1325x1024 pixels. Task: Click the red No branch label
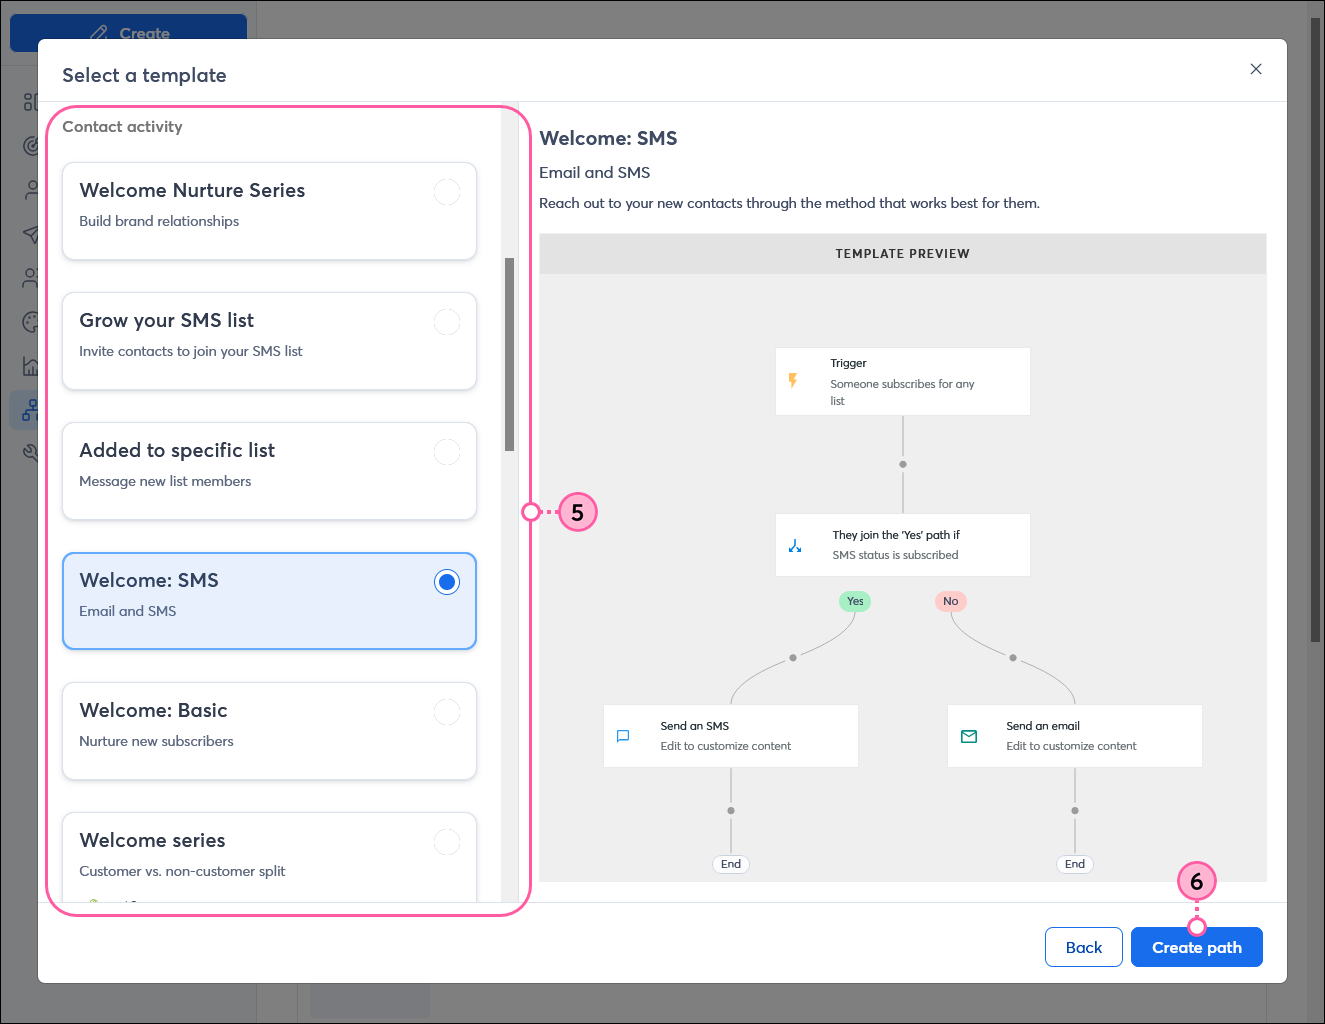coord(950,601)
